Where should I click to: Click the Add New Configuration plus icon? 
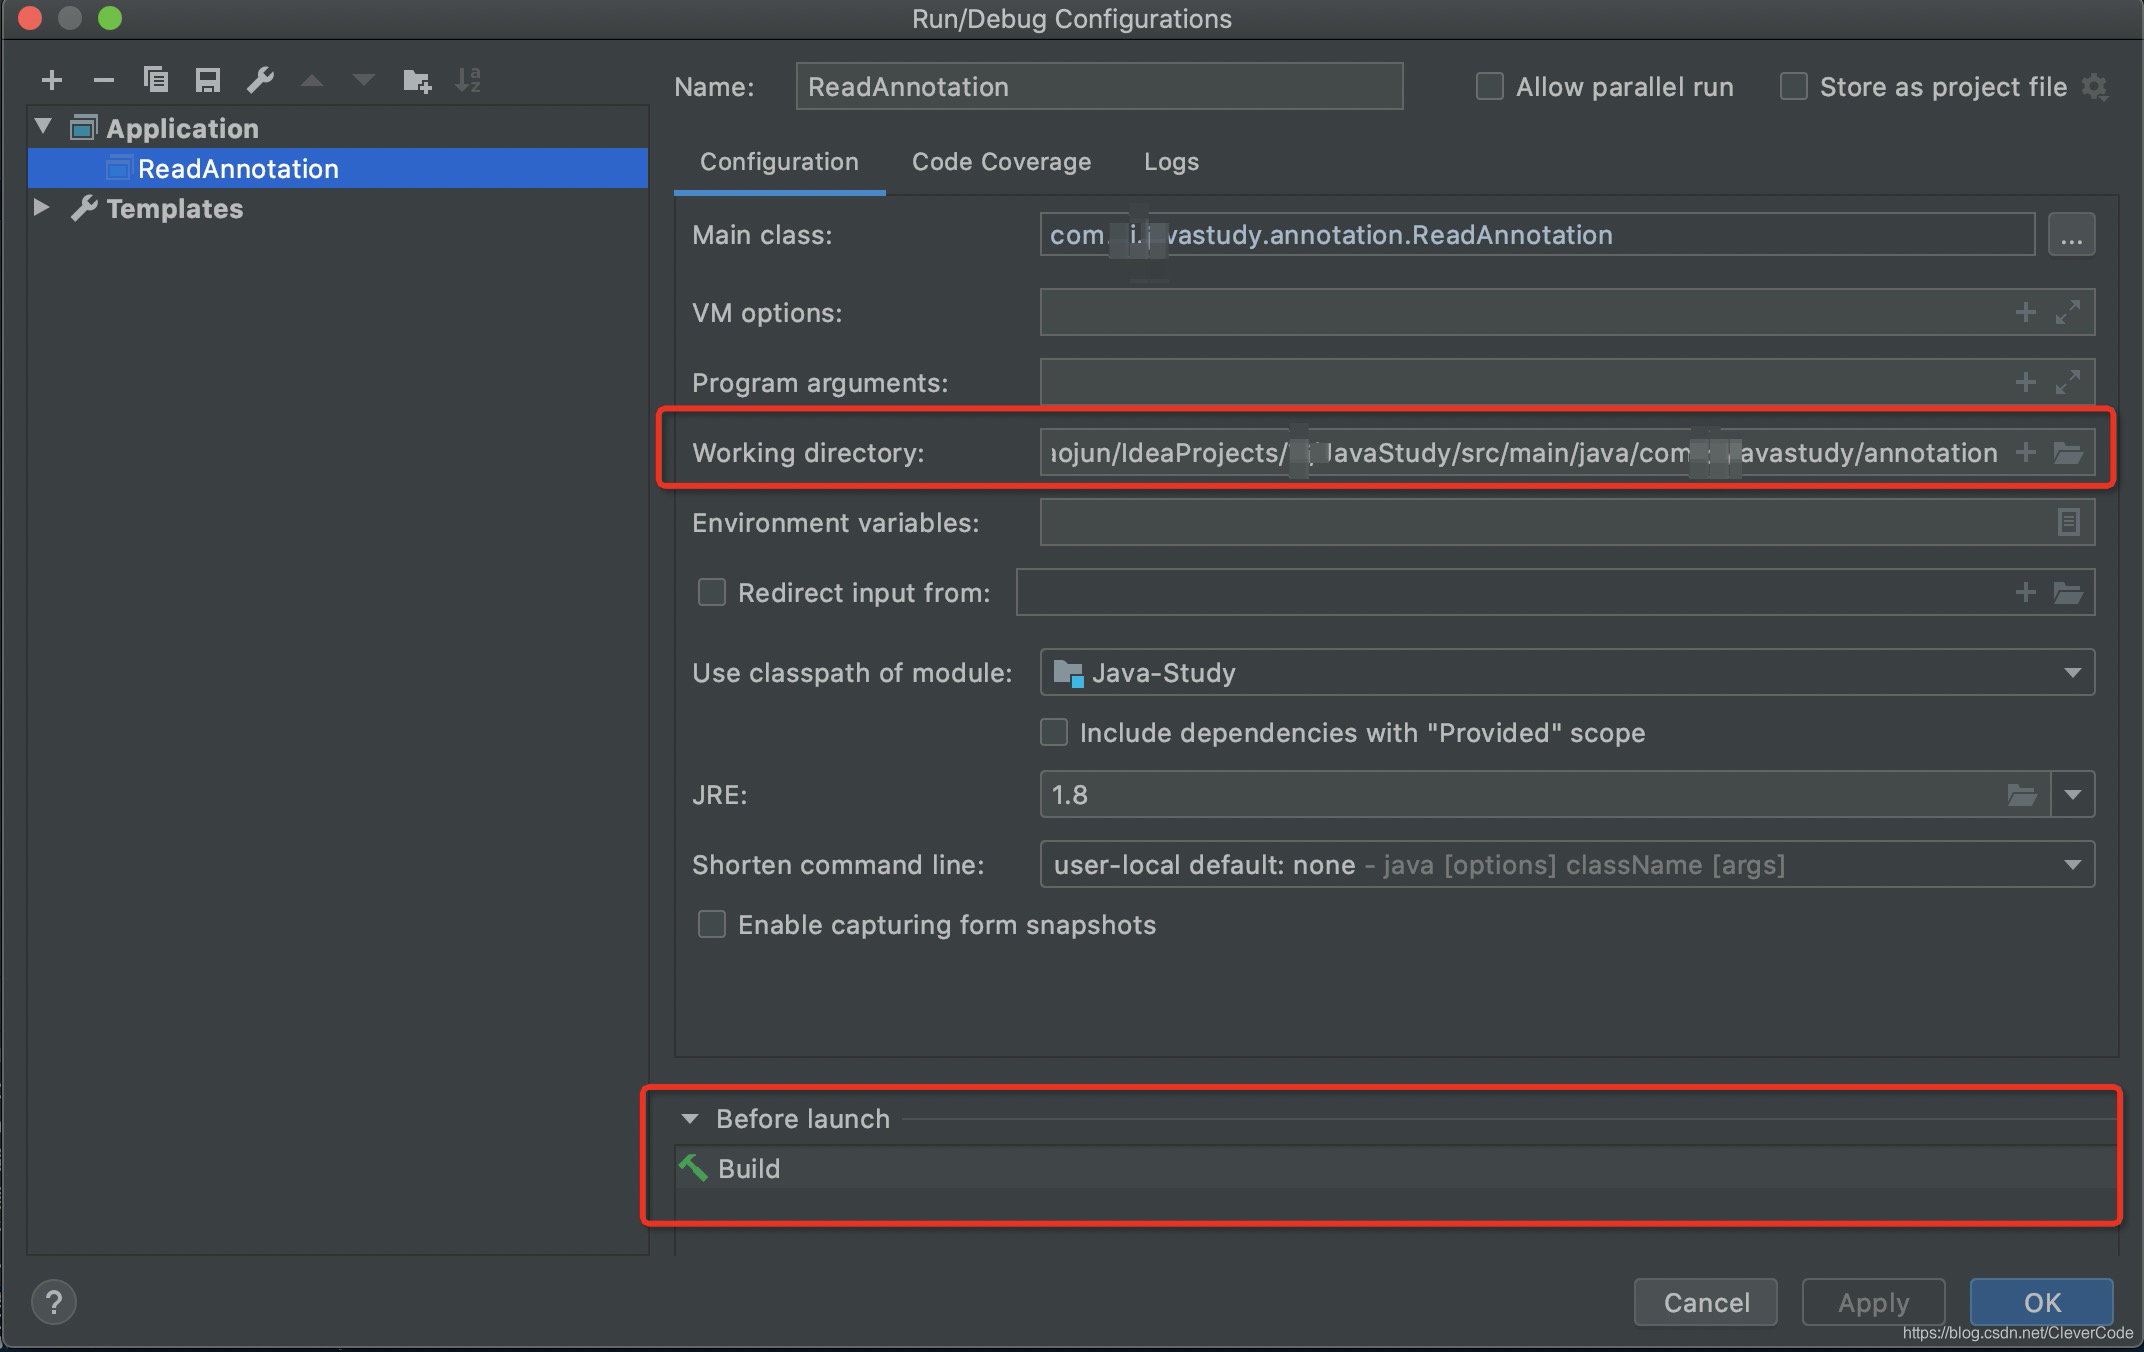pyautogui.click(x=52, y=80)
